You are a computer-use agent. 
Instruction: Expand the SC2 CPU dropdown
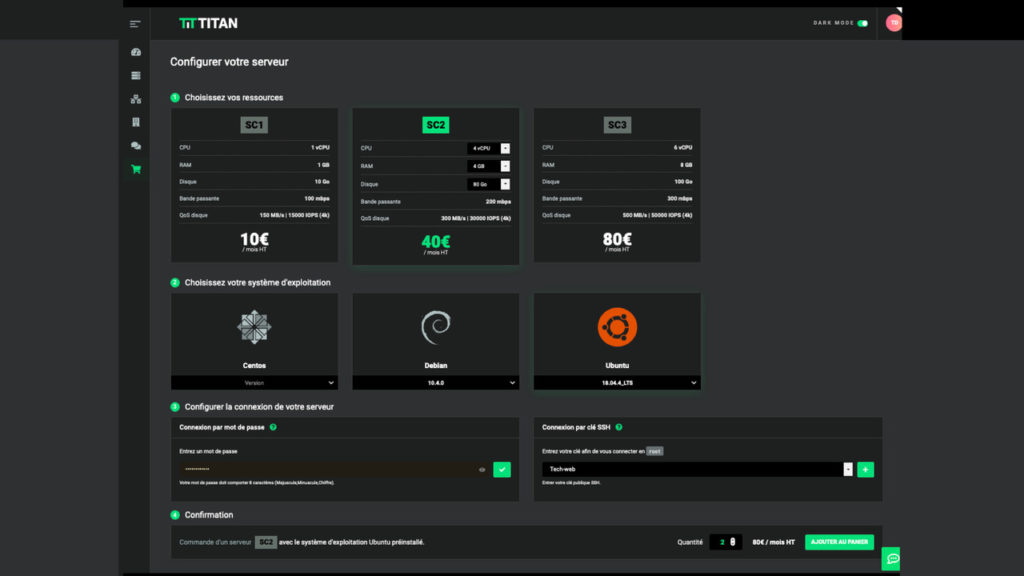tap(505, 148)
